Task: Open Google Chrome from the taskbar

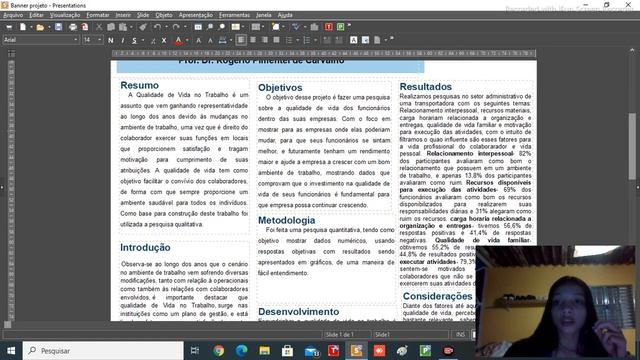Action: click(219, 351)
